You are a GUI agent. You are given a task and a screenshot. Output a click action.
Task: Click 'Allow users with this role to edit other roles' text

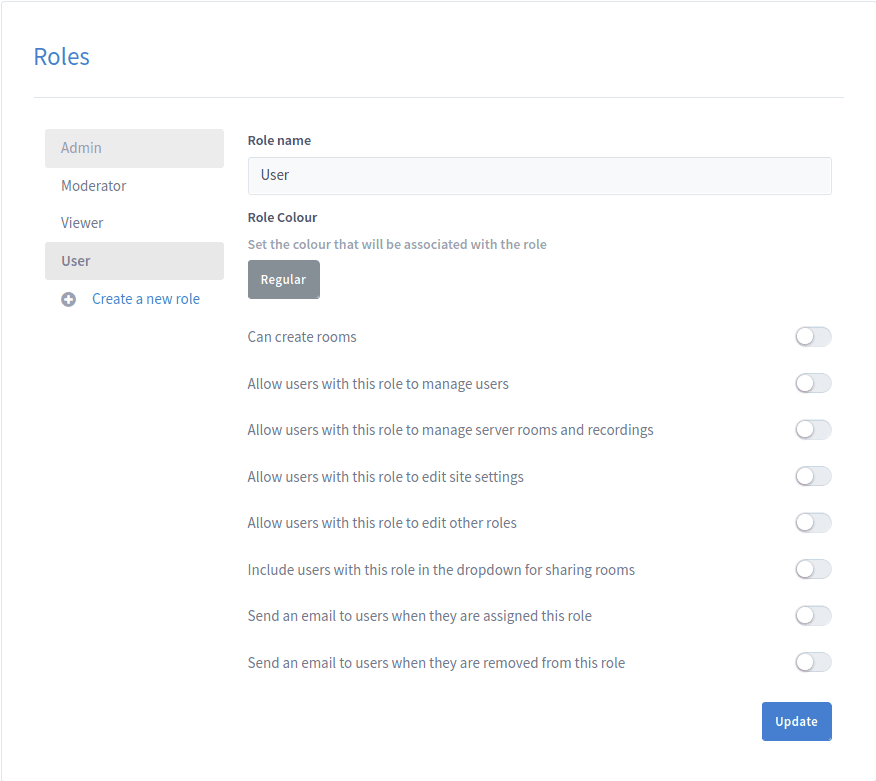[382, 523]
